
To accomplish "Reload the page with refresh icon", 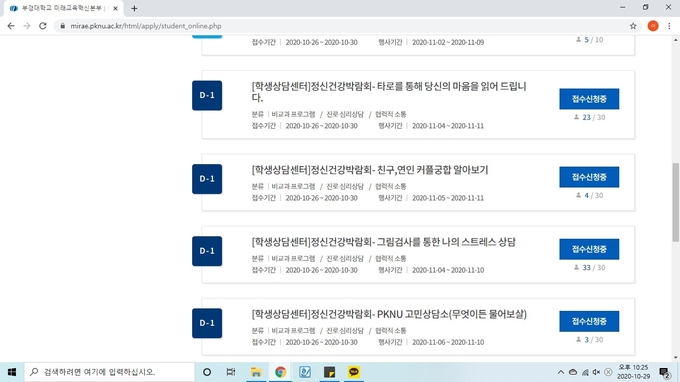I will click(42, 26).
